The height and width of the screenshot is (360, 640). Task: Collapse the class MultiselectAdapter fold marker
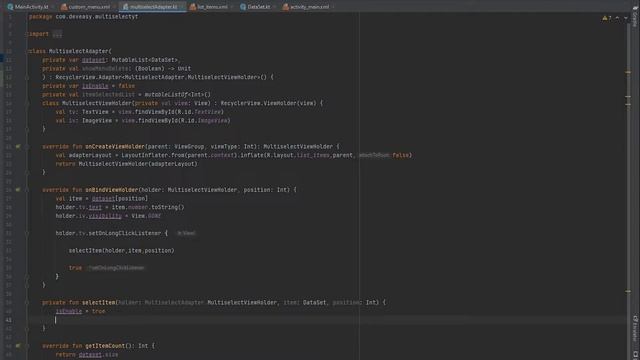27,51
